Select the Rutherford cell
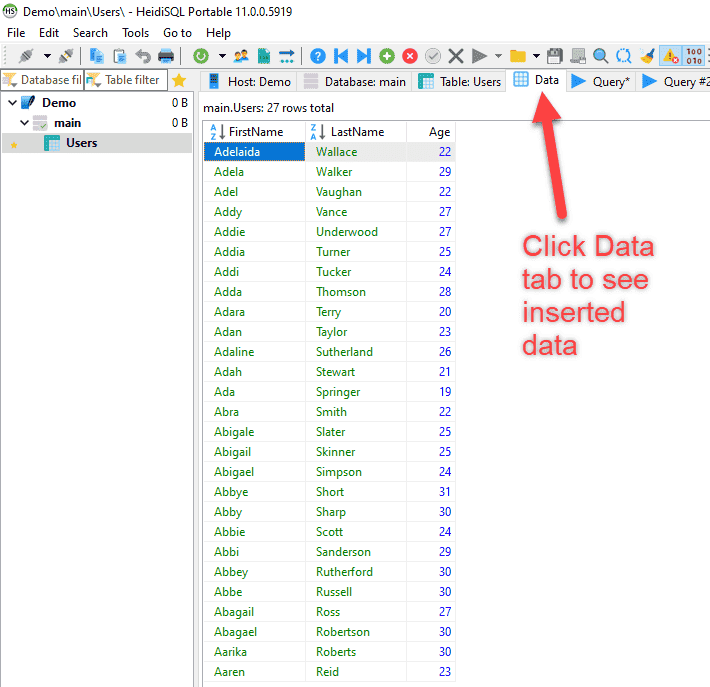 pos(356,572)
